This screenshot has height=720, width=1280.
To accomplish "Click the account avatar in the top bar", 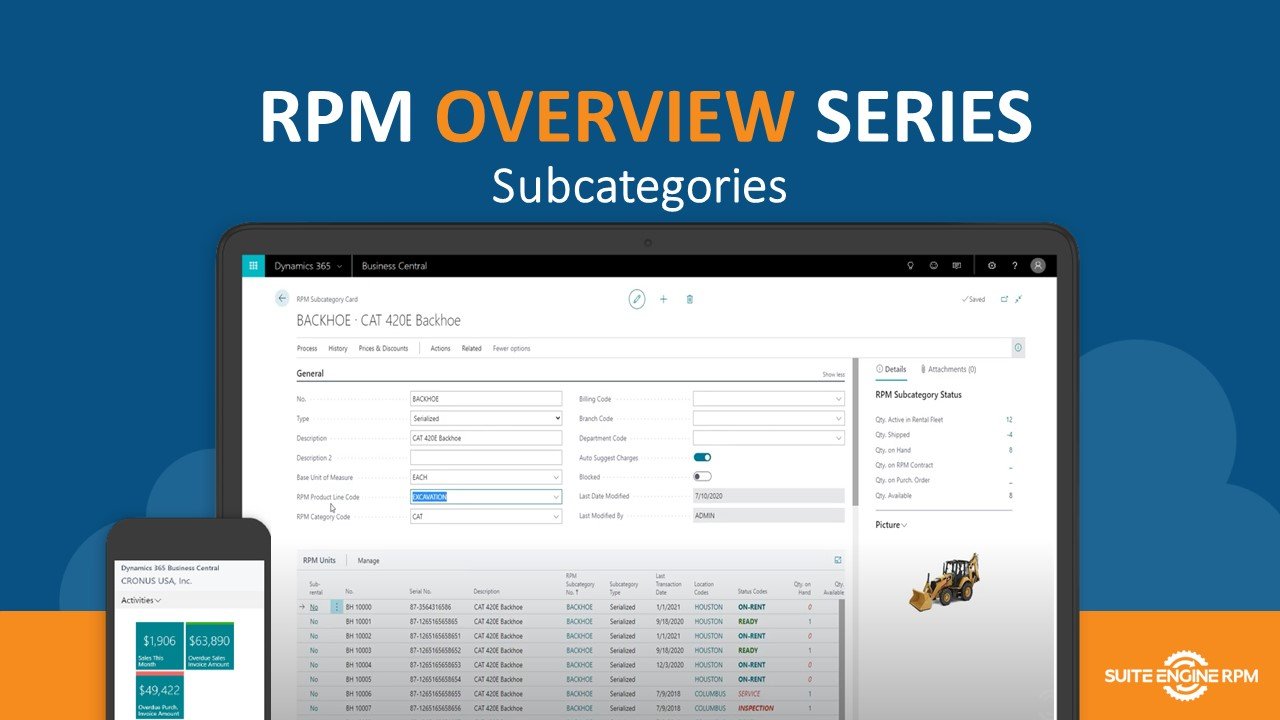I will (x=1037, y=265).
